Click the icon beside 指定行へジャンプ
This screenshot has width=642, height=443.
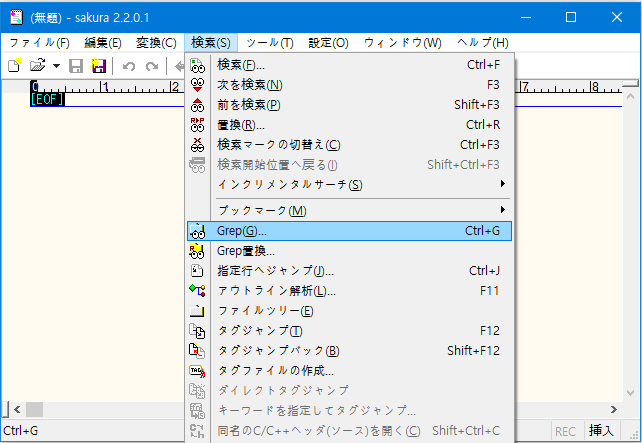197,271
